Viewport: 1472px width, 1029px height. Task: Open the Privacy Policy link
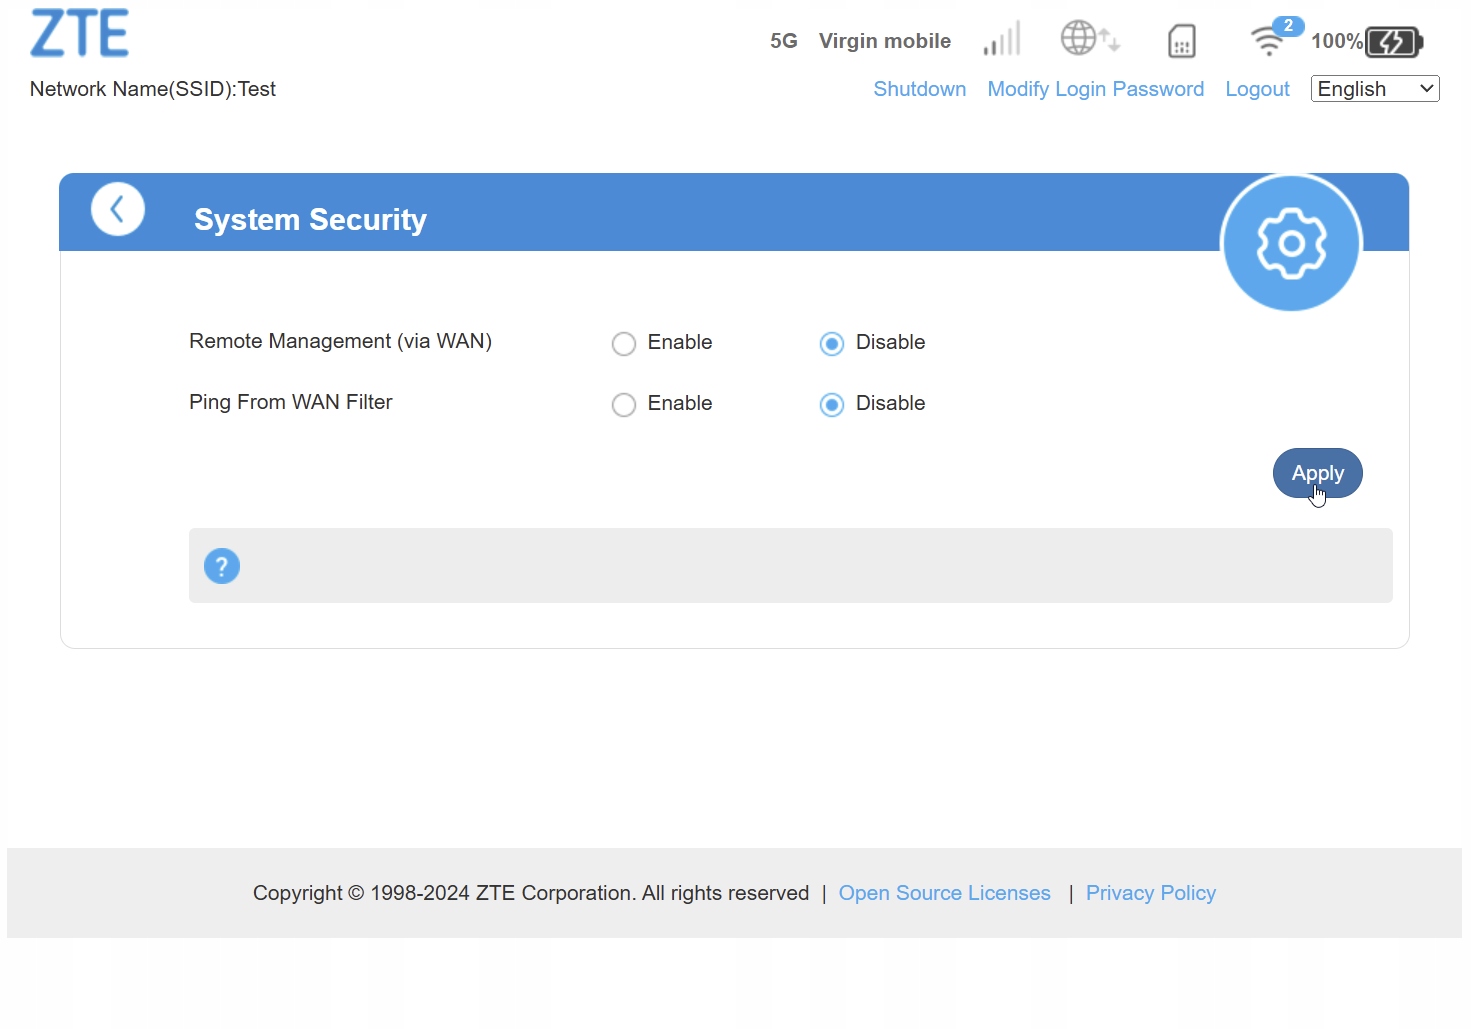(1150, 893)
